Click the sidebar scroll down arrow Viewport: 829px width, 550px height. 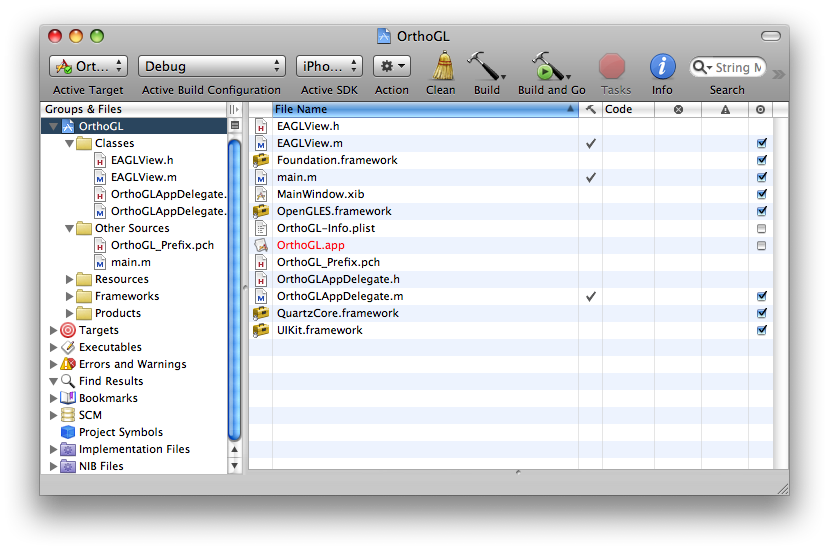coord(235,466)
